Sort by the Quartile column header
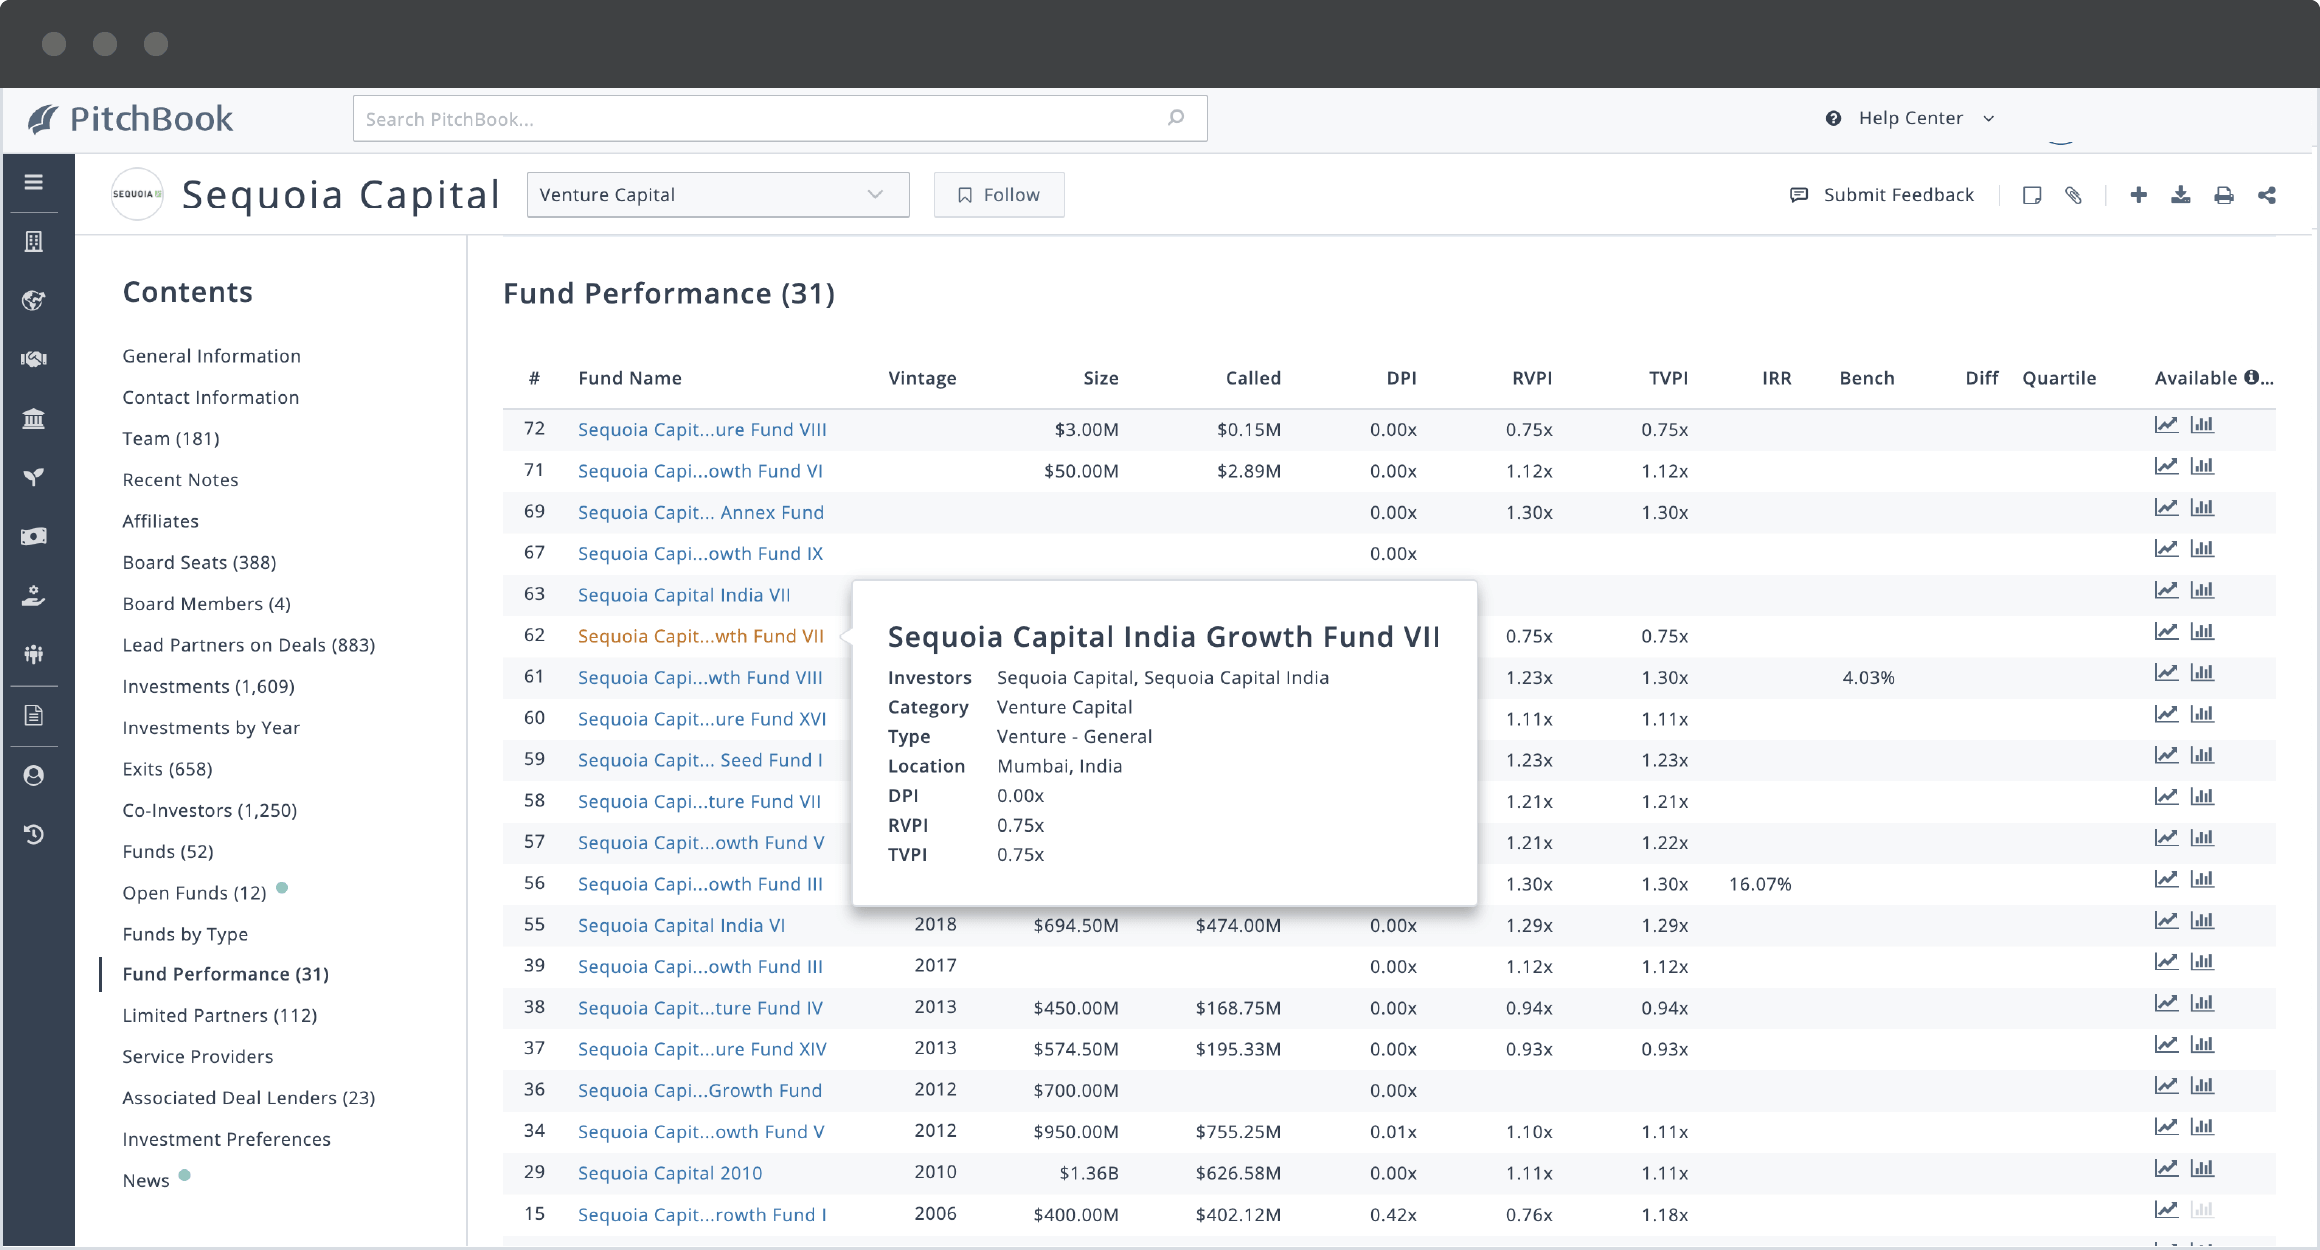Screen dimensions: 2320x1250 [x=2059, y=378]
